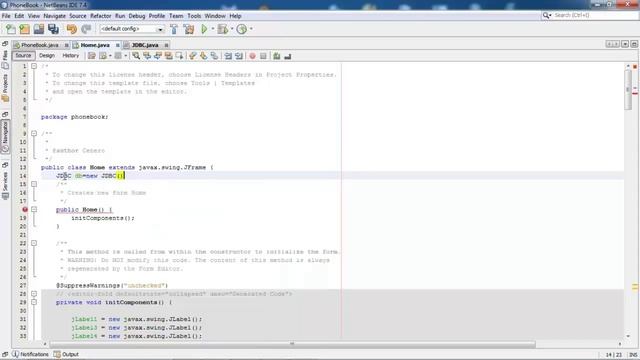Collapse the comment fold at line 15
640x360 pixels.
point(34,184)
